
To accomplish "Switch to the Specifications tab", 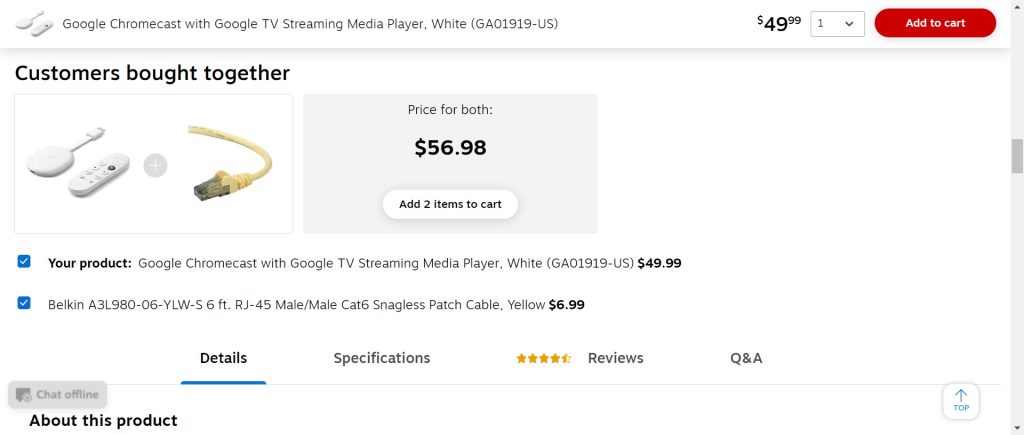I will point(382,358).
